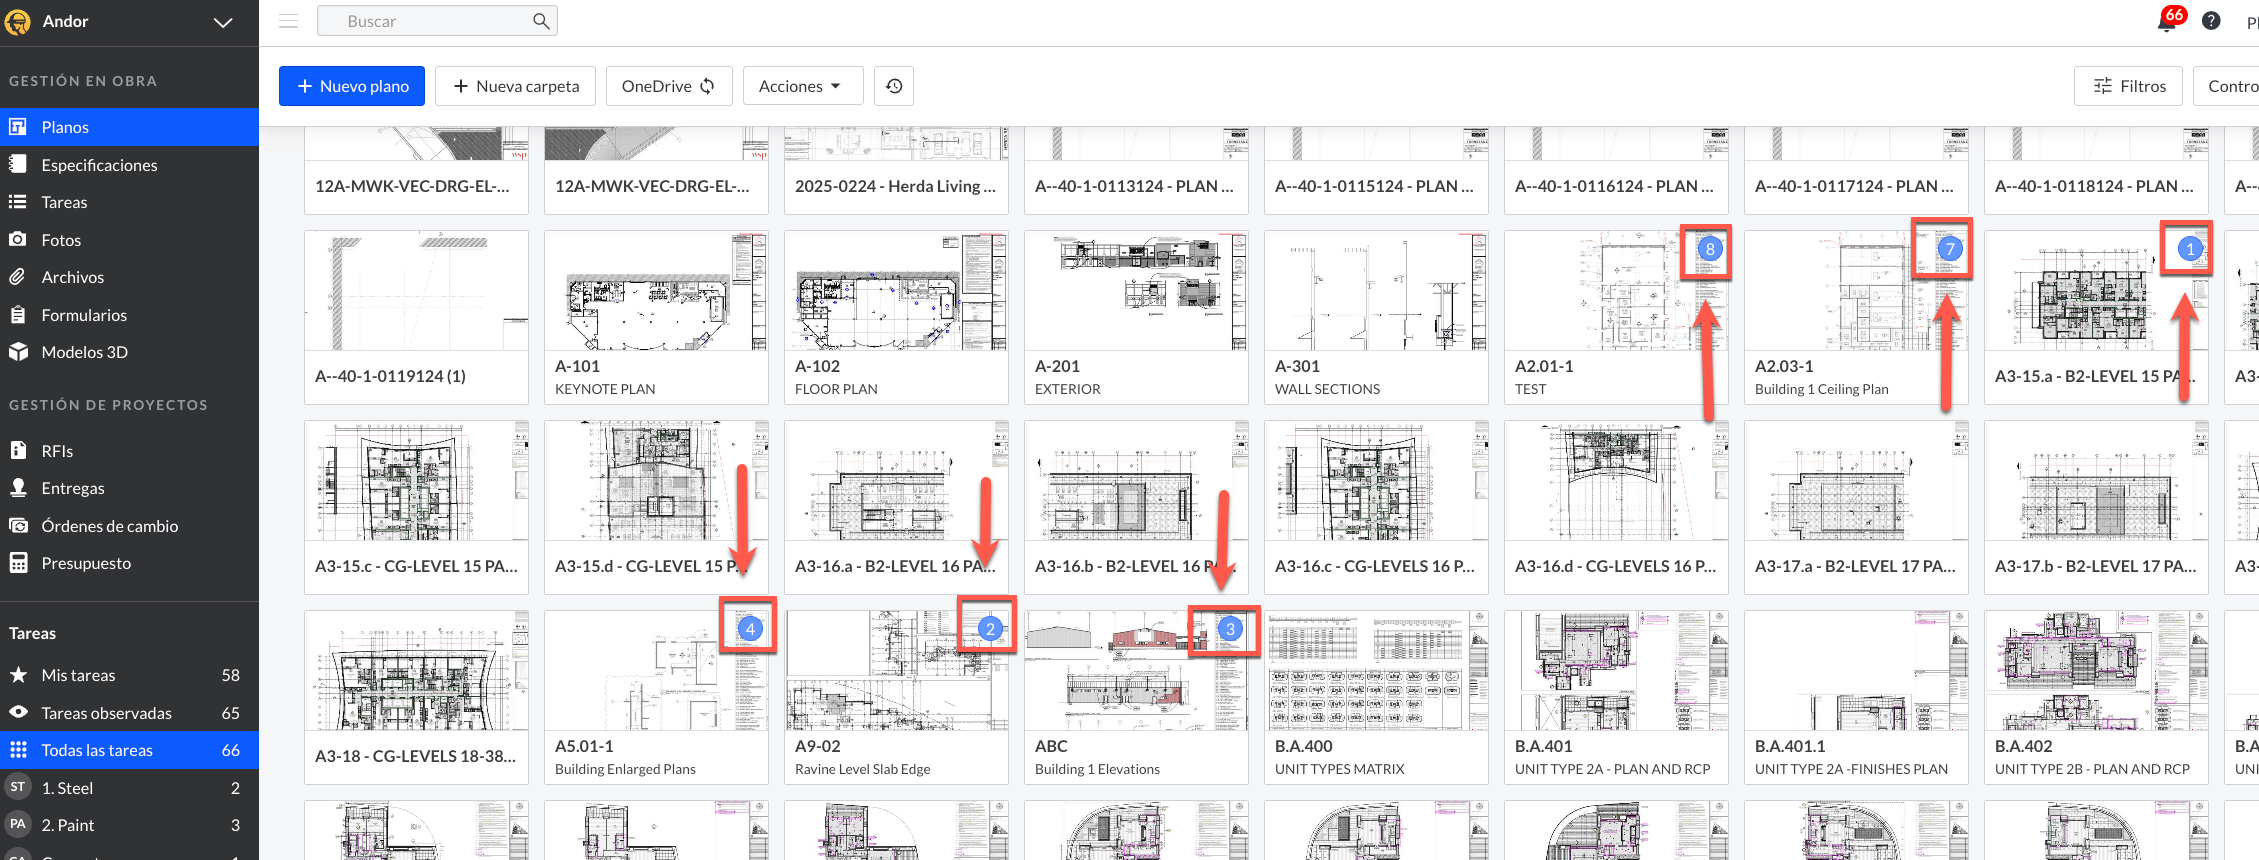
Task: Click the blue badge 4 on A5.01-1
Action: [750, 628]
